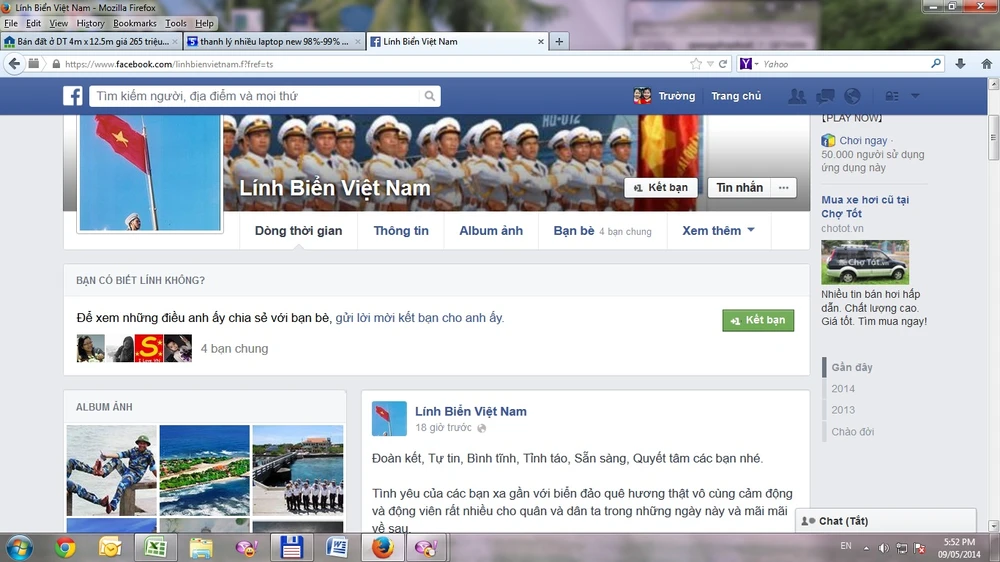Go to Firefox home page icon
This screenshot has width=1000, height=562.
tap(987, 64)
